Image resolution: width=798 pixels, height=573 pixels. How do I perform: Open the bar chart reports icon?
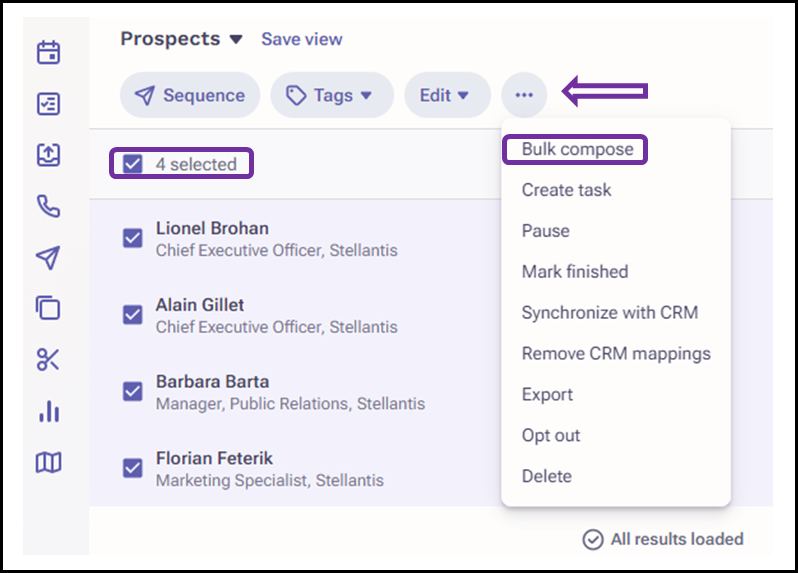point(49,411)
